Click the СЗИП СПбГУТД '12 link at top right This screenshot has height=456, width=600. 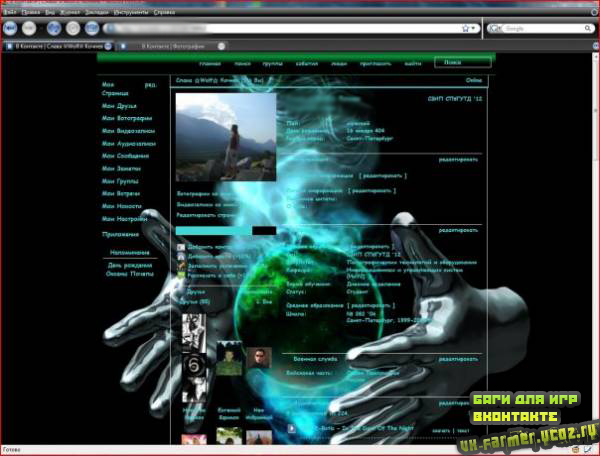[x=455, y=99]
